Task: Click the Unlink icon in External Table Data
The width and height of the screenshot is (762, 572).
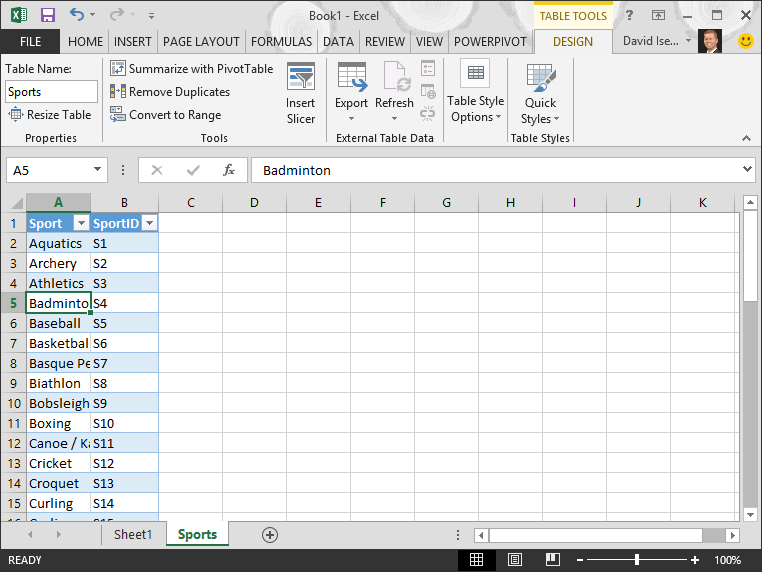Action: tap(427, 114)
